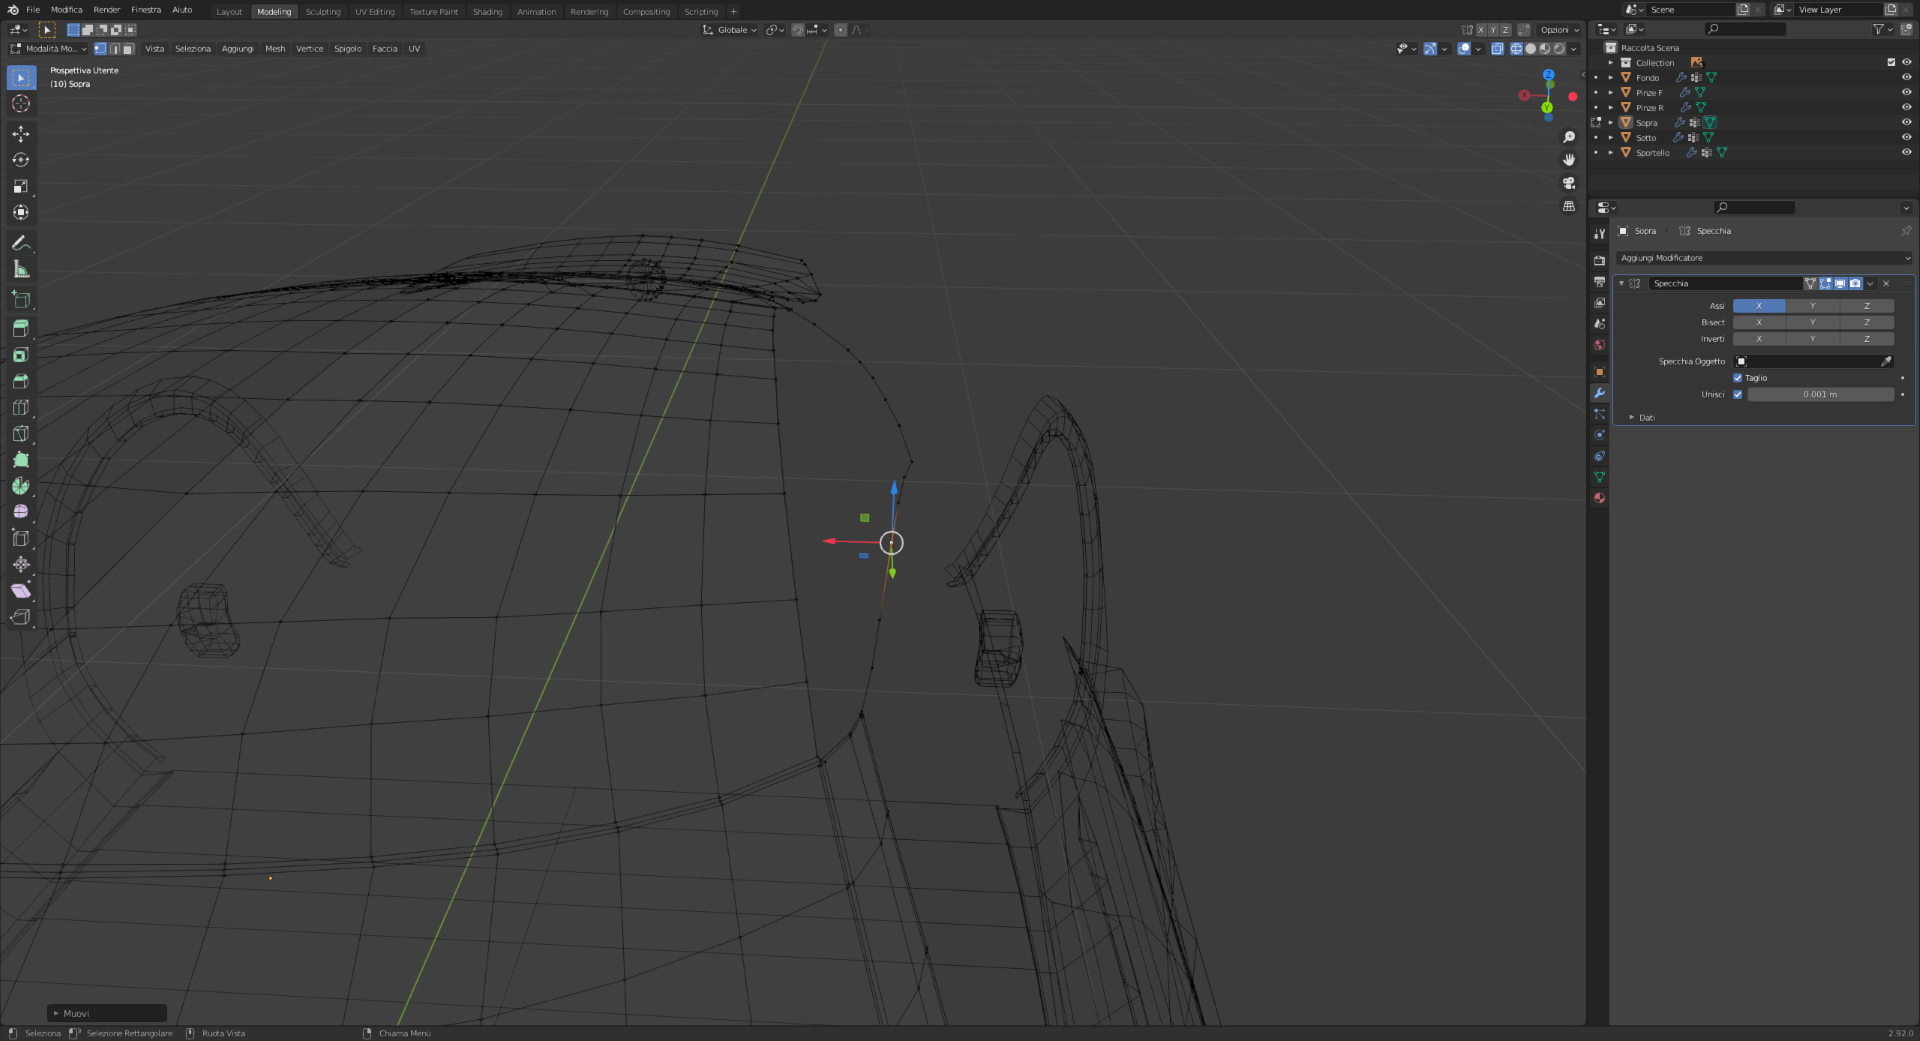Viewport: 1920px width, 1041px height.
Task: Select the Rip Region tool
Action: click(x=21, y=617)
